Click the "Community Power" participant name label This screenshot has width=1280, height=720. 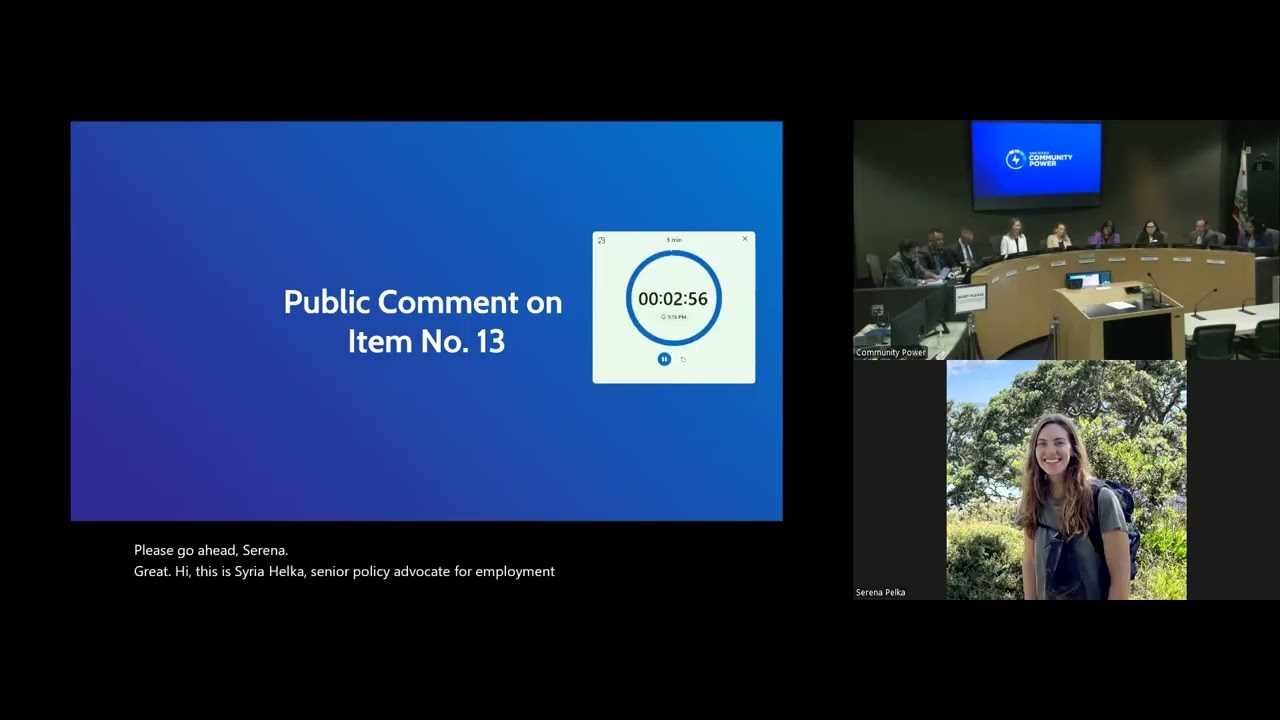point(891,353)
